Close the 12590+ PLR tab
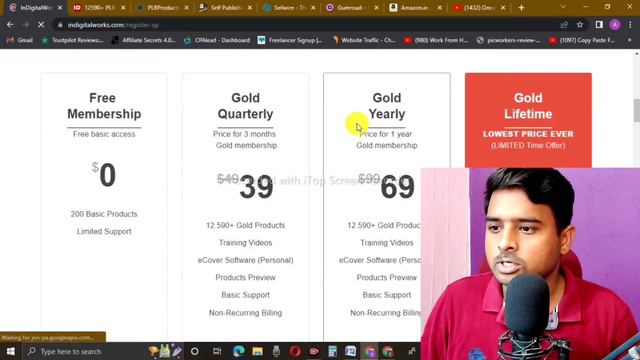The image size is (640, 360). 123,7
